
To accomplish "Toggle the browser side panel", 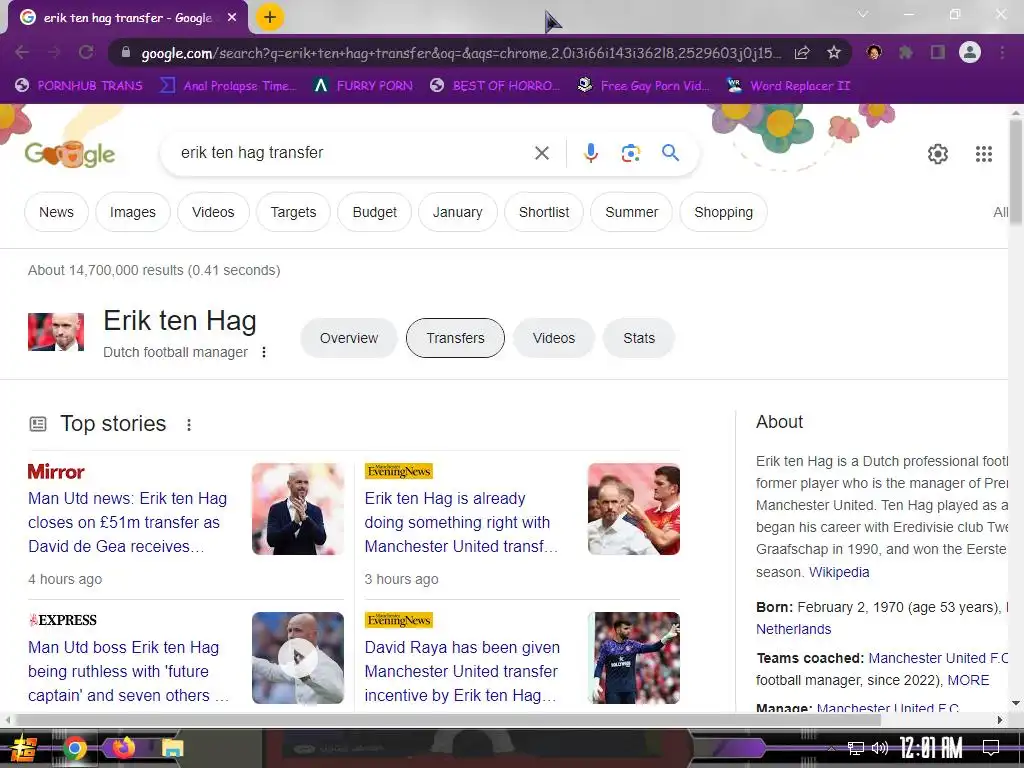I will click(x=938, y=52).
